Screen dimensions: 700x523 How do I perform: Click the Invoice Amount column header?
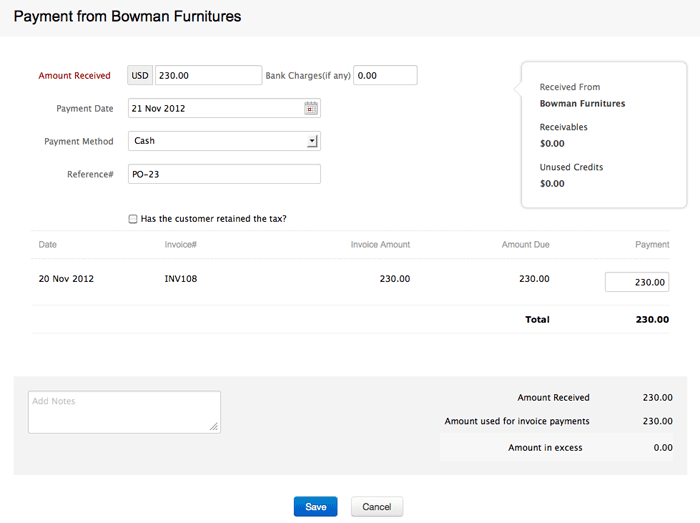click(380, 245)
